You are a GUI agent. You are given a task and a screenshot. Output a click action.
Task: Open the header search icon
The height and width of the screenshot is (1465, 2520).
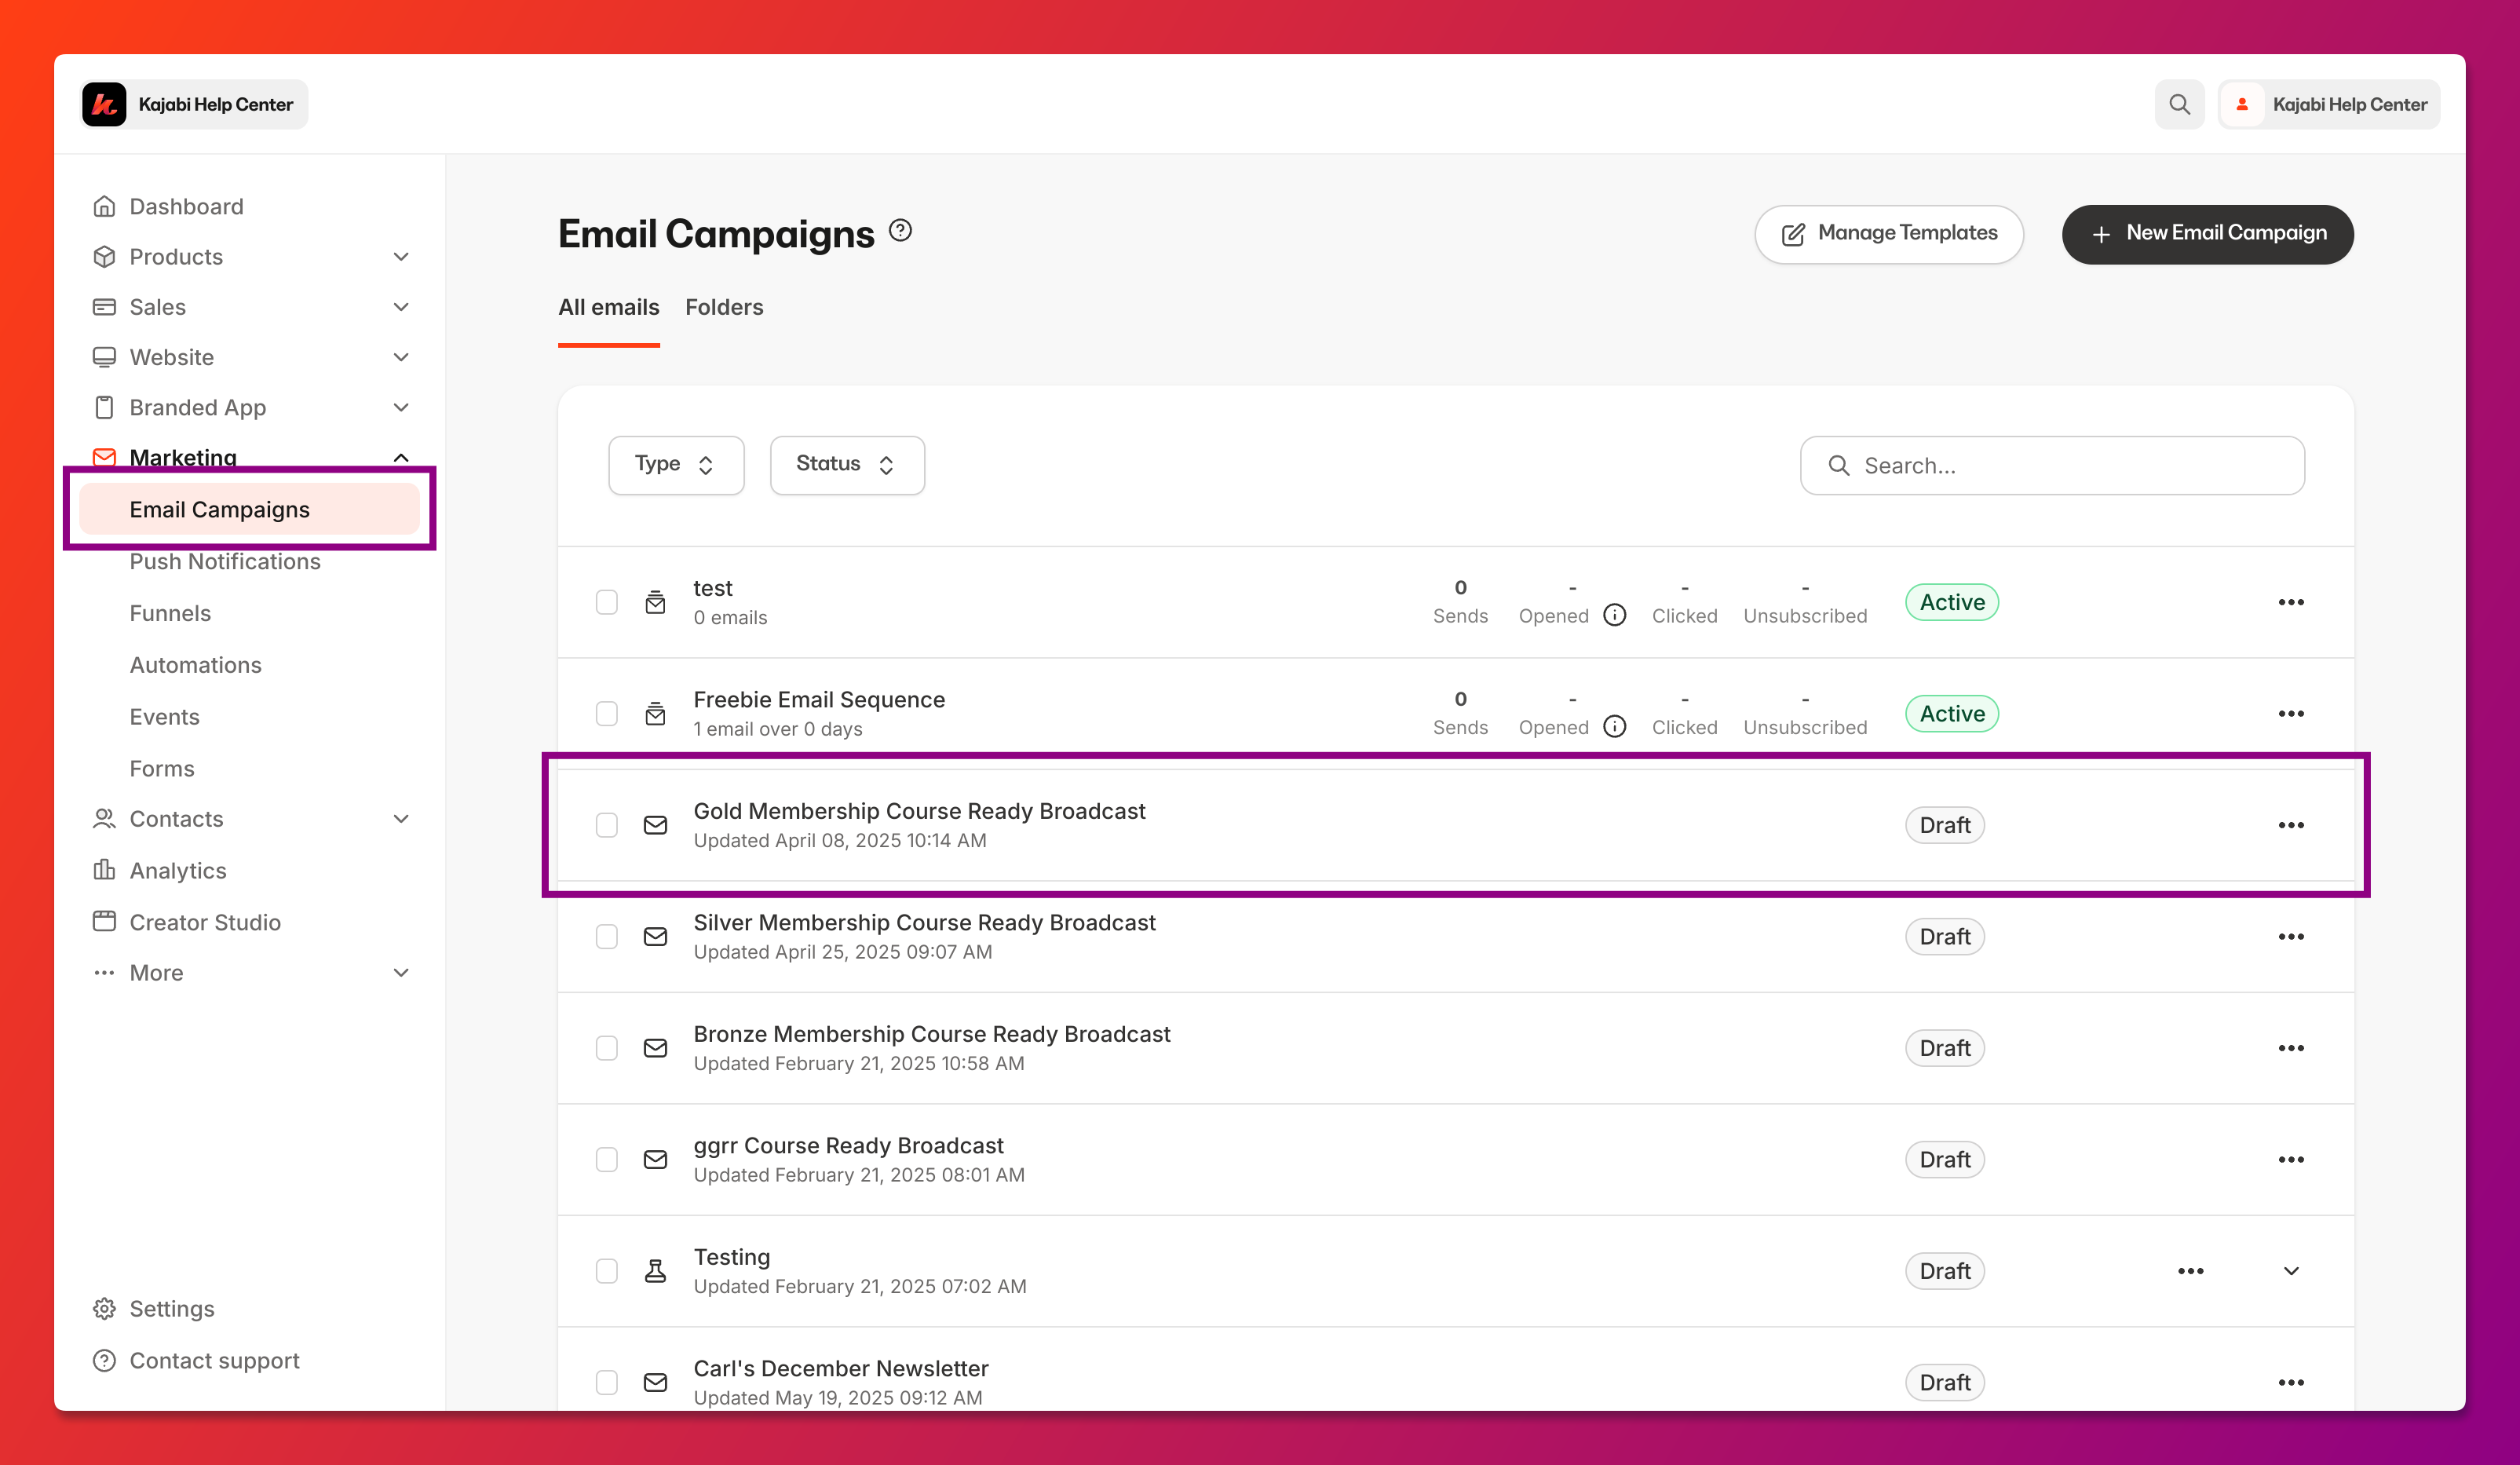tap(2179, 104)
